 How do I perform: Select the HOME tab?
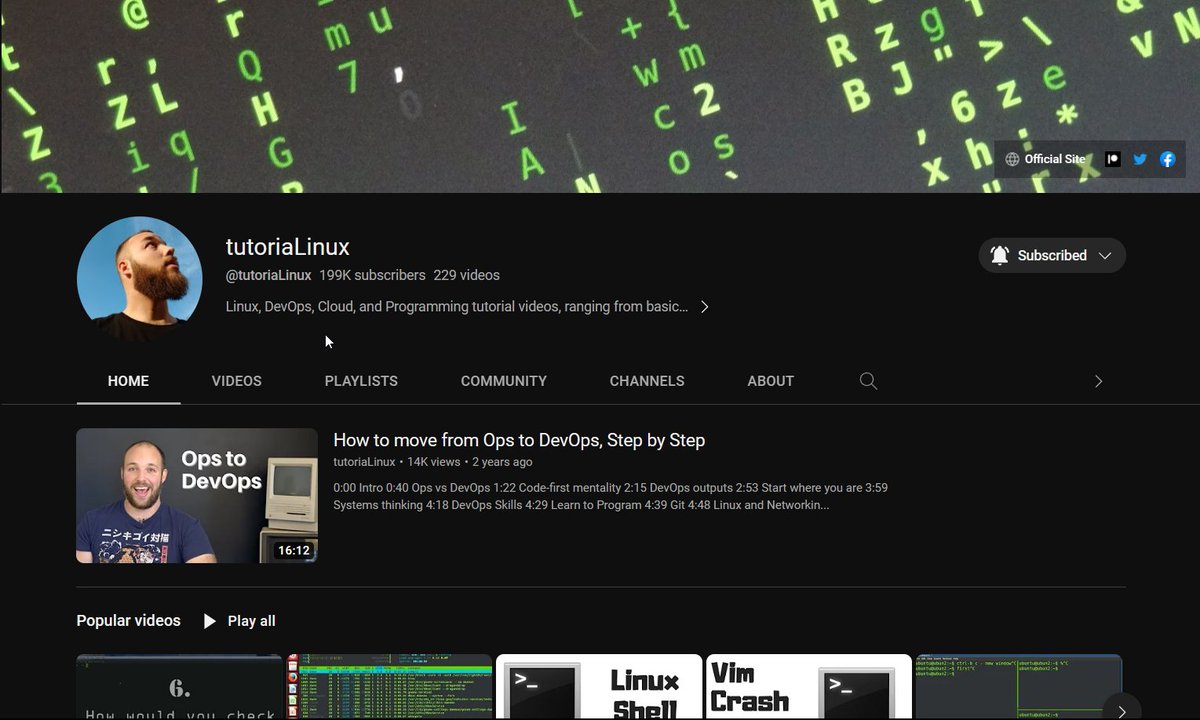[x=128, y=381]
